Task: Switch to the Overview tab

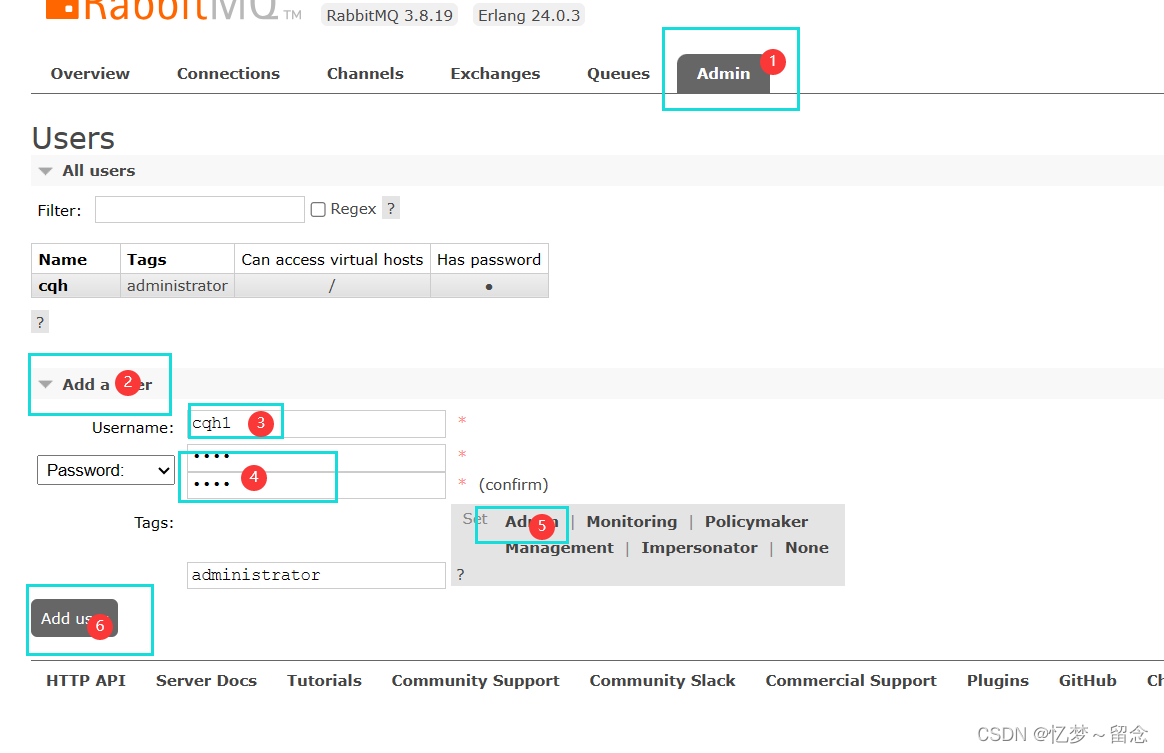Action: [x=90, y=73]
